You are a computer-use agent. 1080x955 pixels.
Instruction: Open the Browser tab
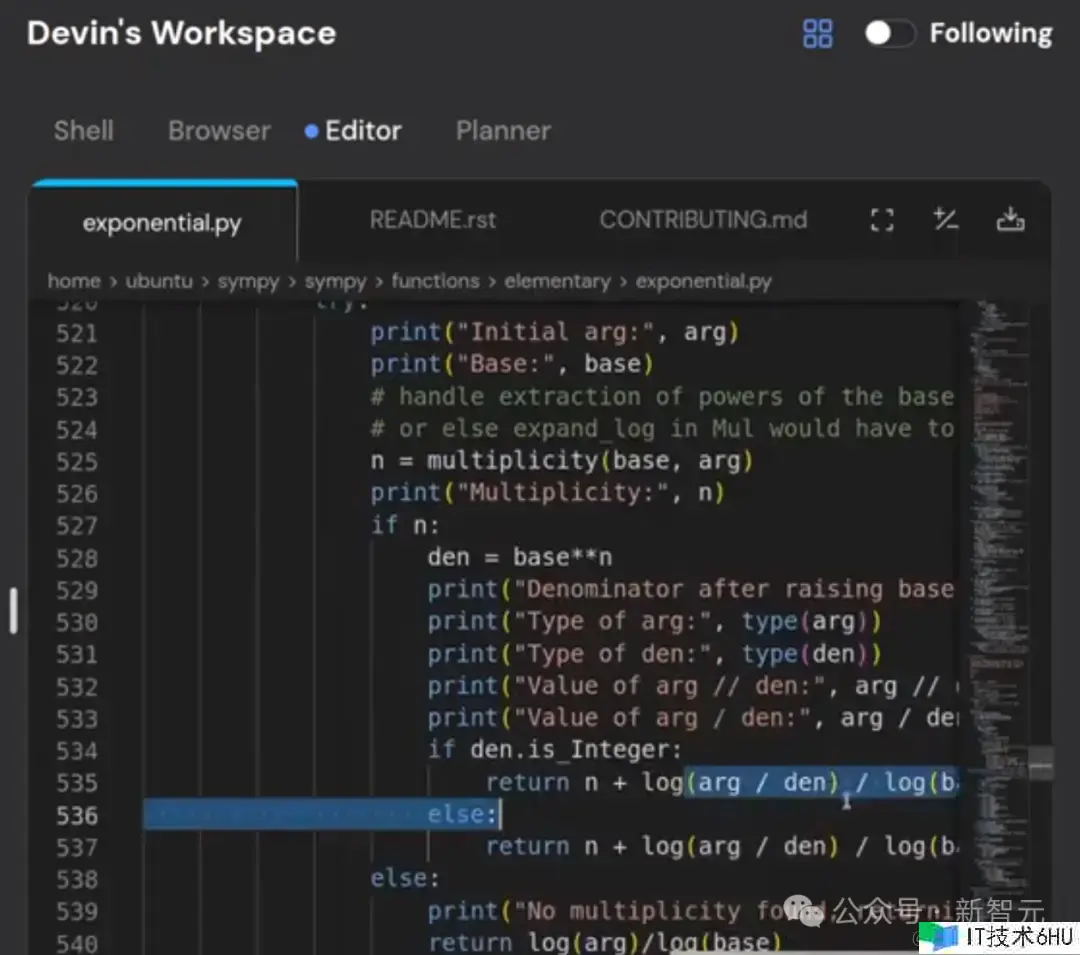[219, 131]
